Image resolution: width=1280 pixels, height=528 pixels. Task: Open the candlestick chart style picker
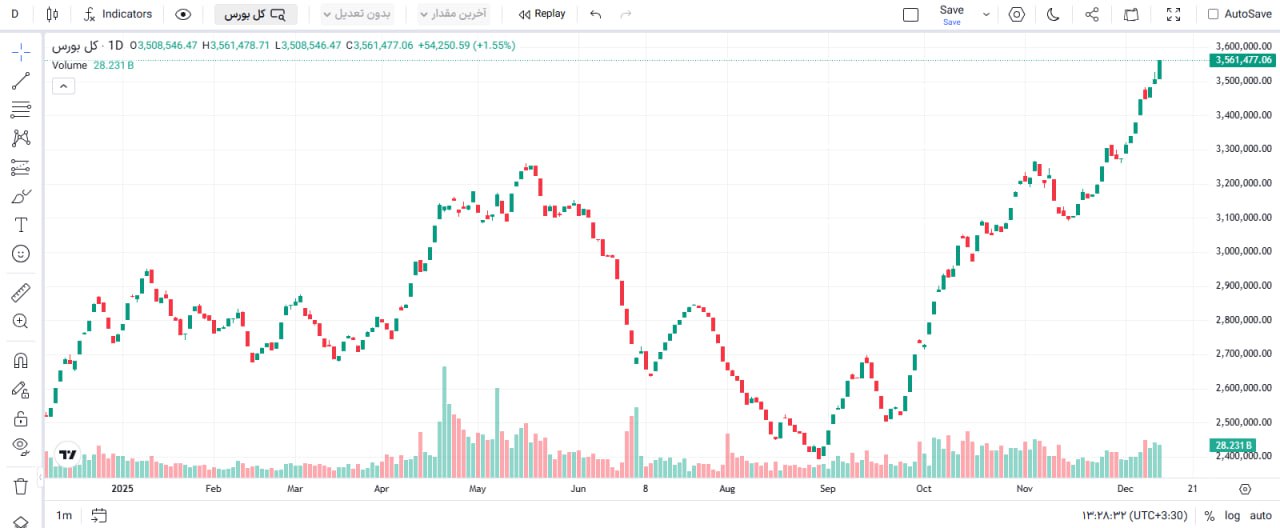52,14
